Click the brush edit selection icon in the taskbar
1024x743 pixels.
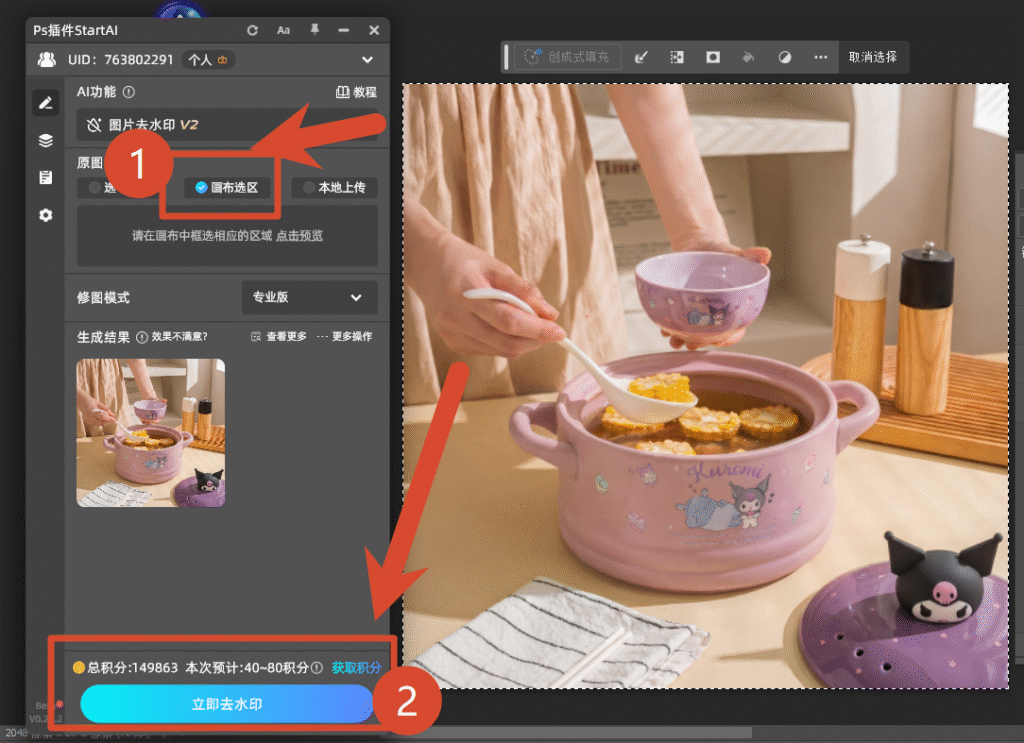pyautogui.click(x=641, y=57)
